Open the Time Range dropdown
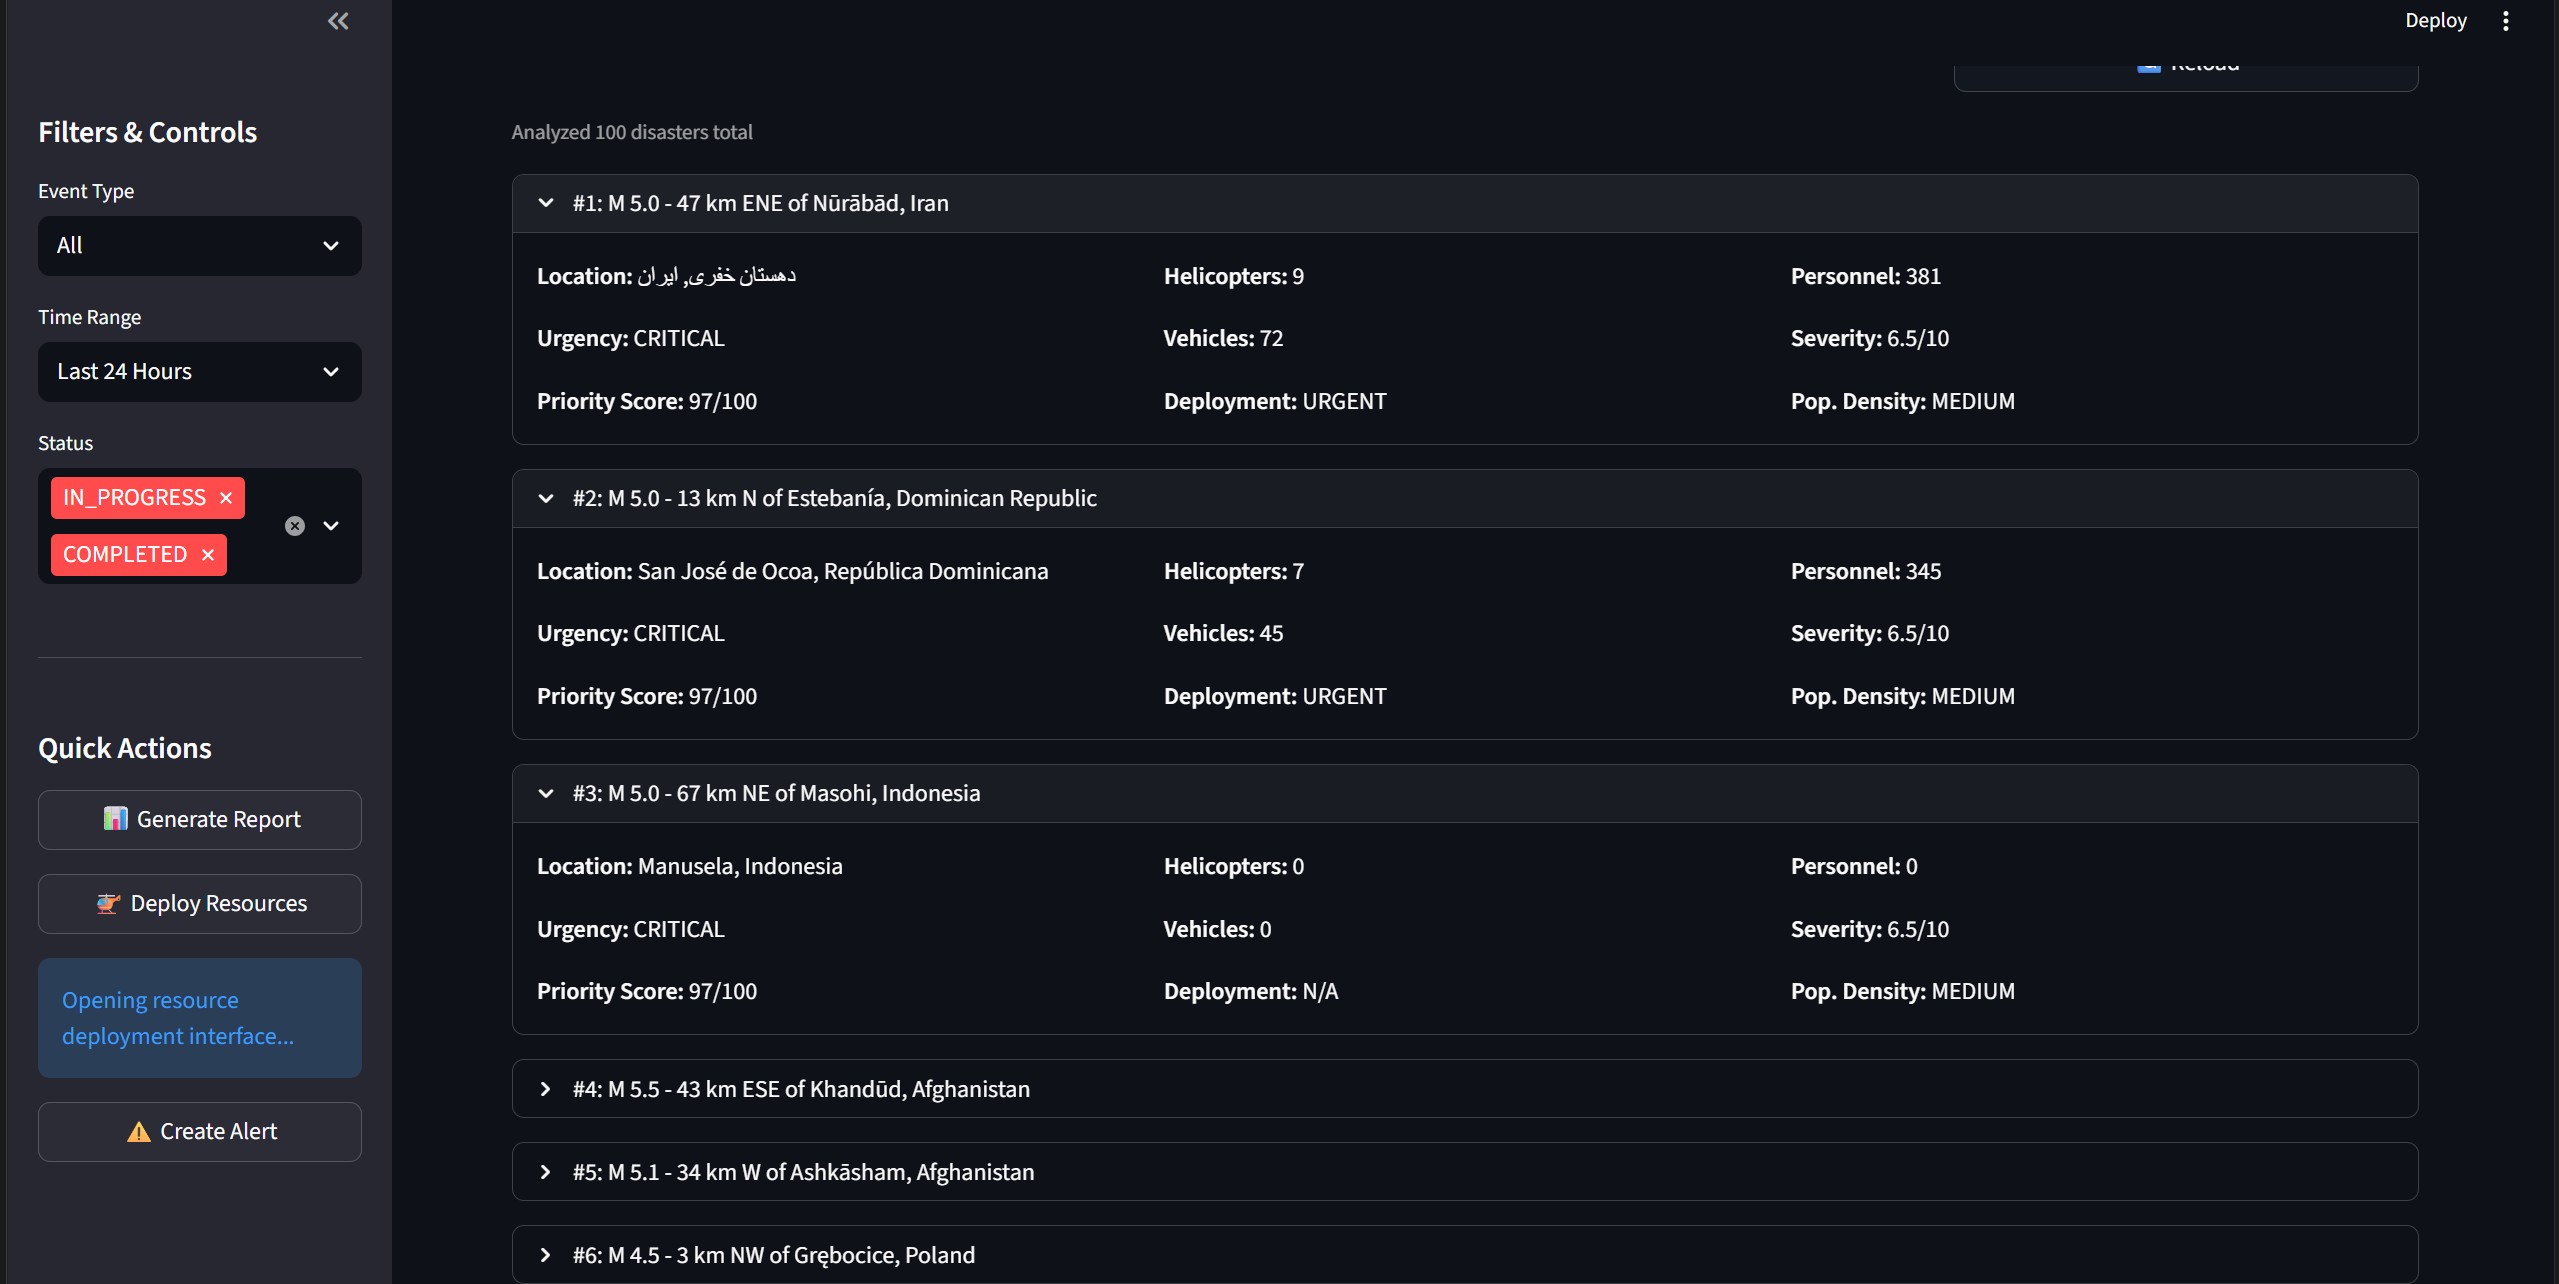This screenshot has height=1284, width=2559. coord(200,372)
